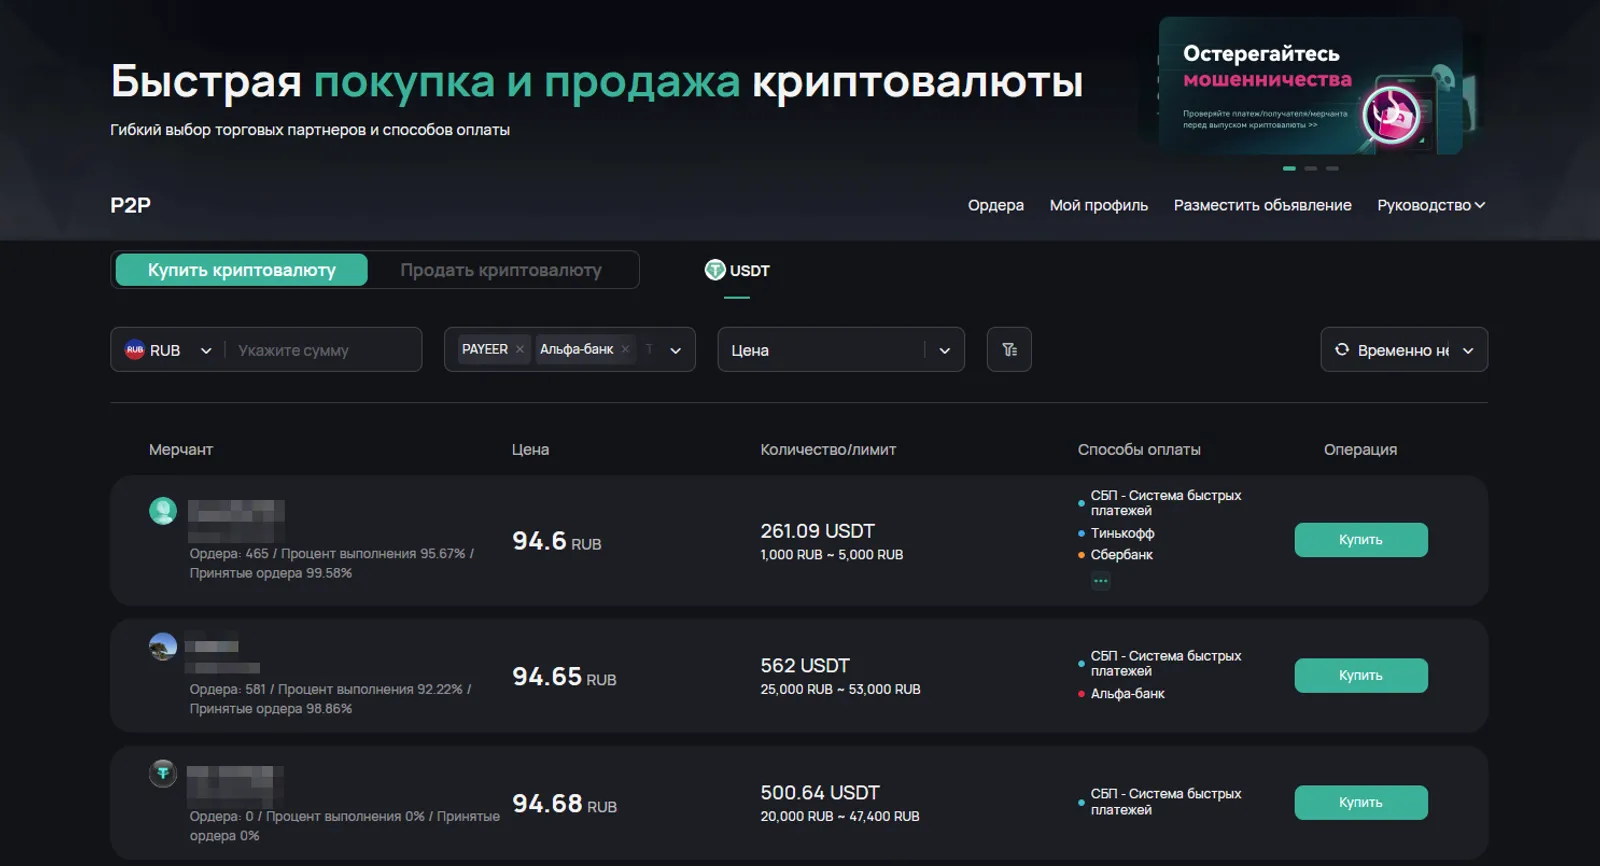The width and height of the screenshot is (1600, 866).
Task: Click the 562 USDT amount
Action: click(x=805, y=666)
